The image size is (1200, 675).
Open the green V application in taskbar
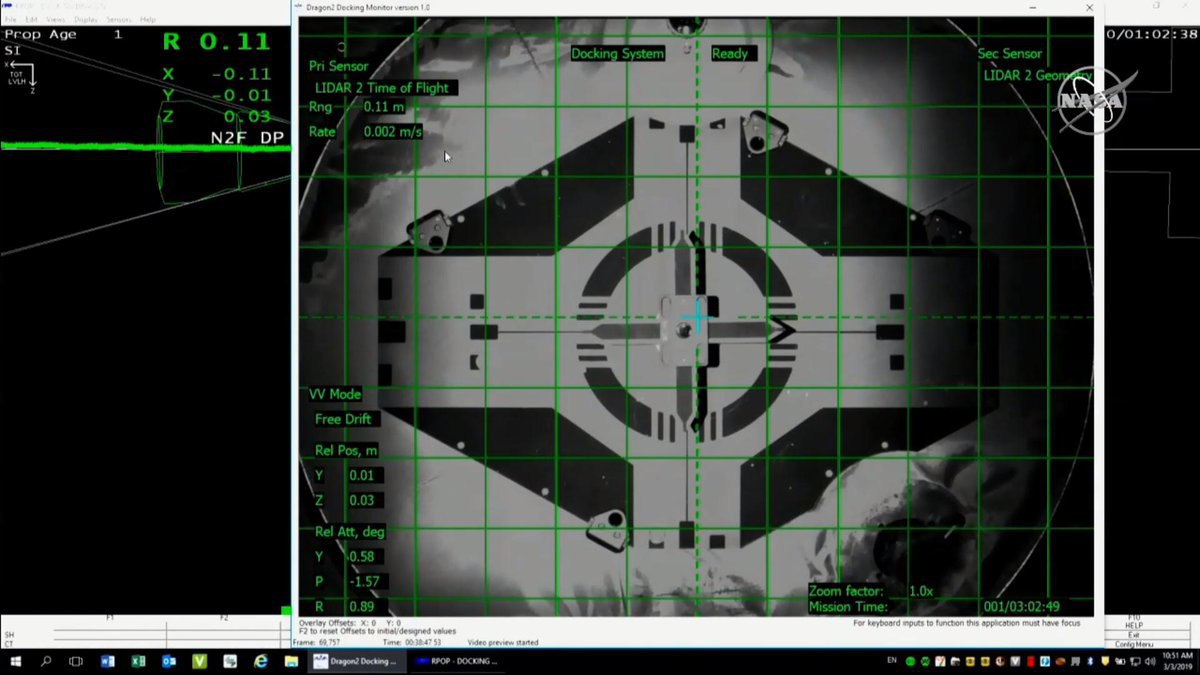point(199,661)
